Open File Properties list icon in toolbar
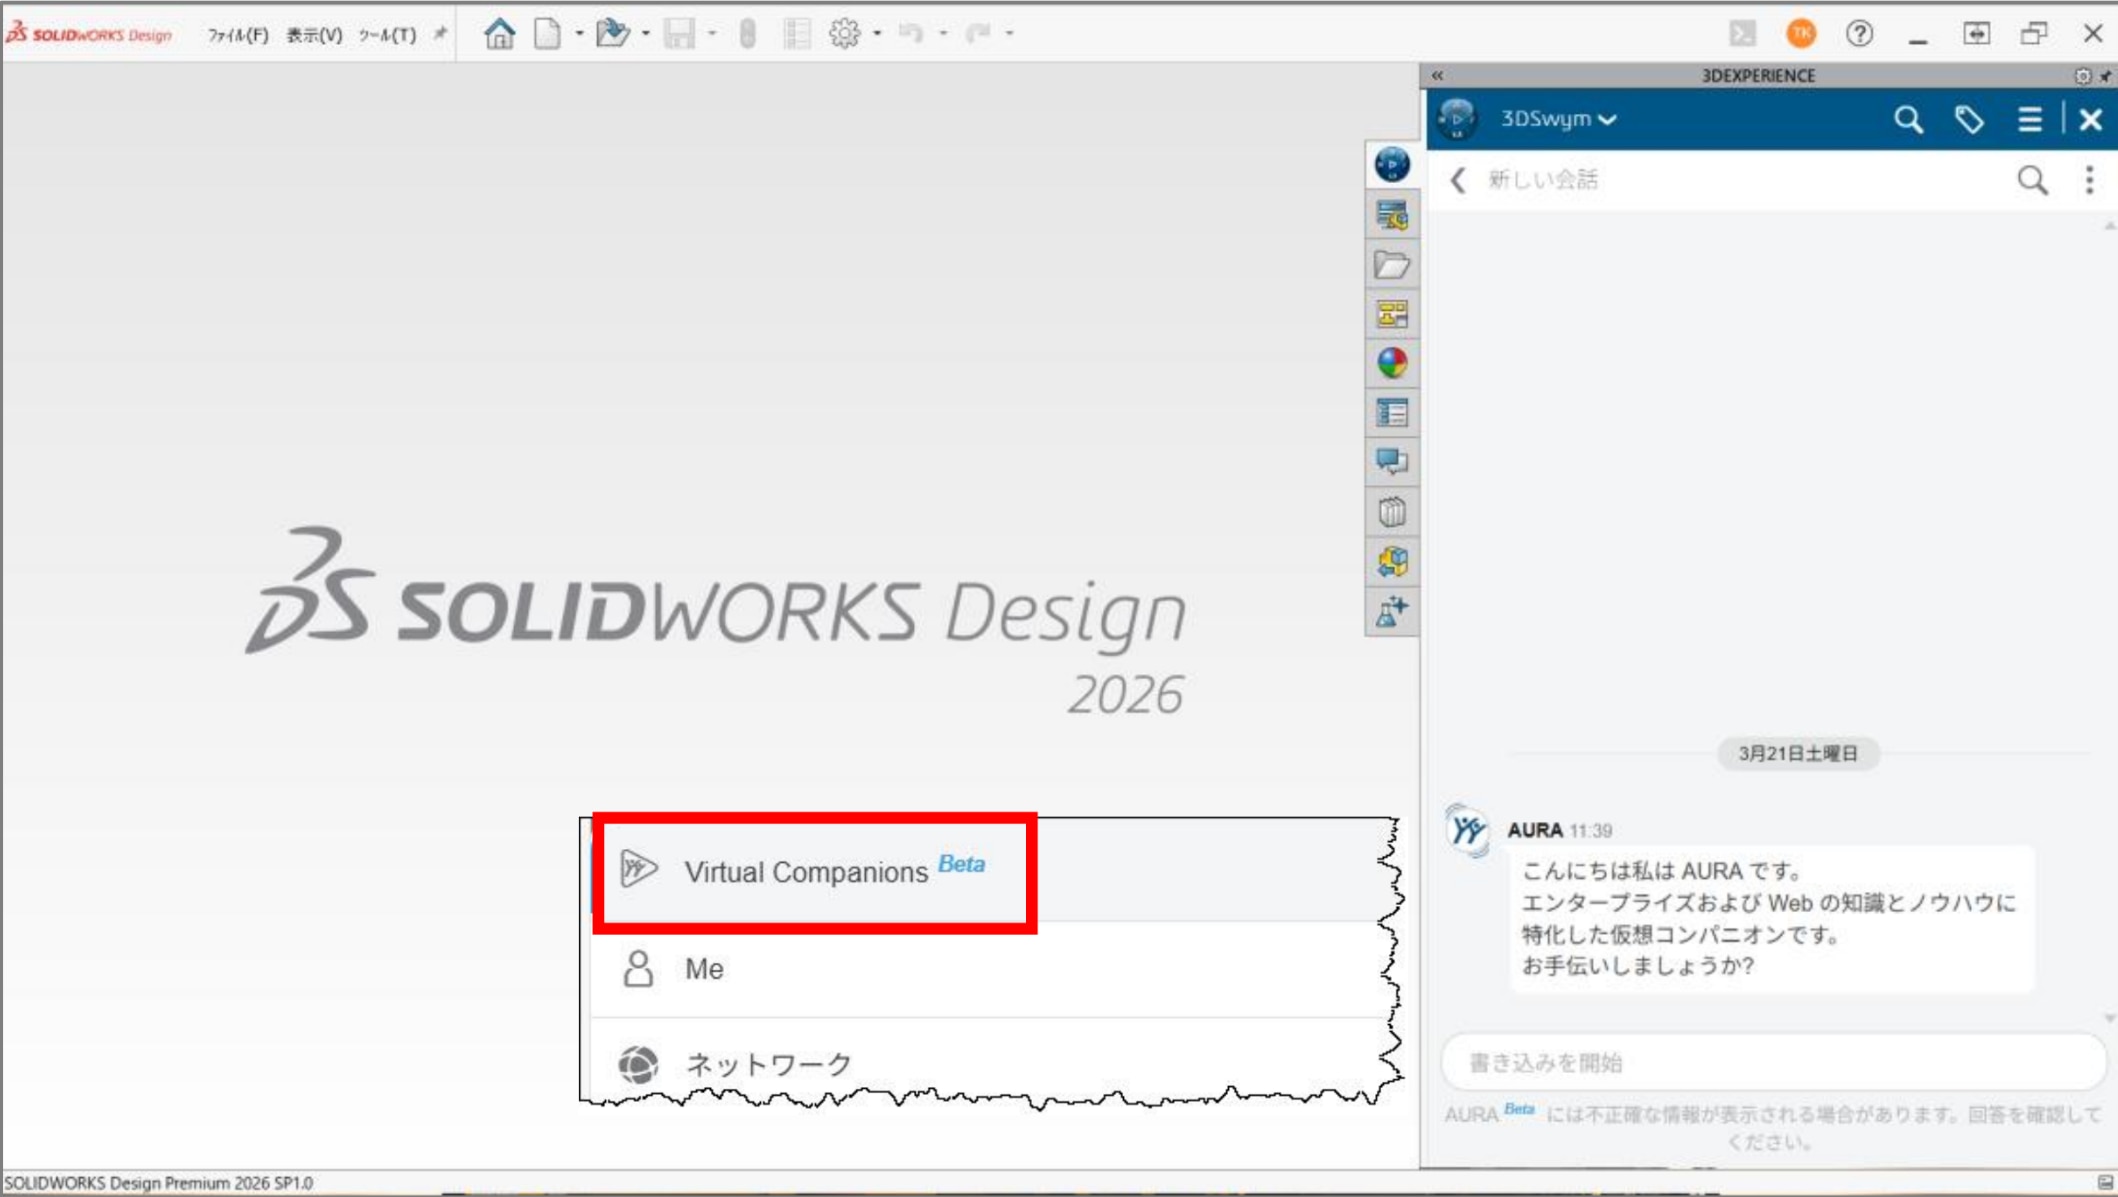 click(797, 34)
